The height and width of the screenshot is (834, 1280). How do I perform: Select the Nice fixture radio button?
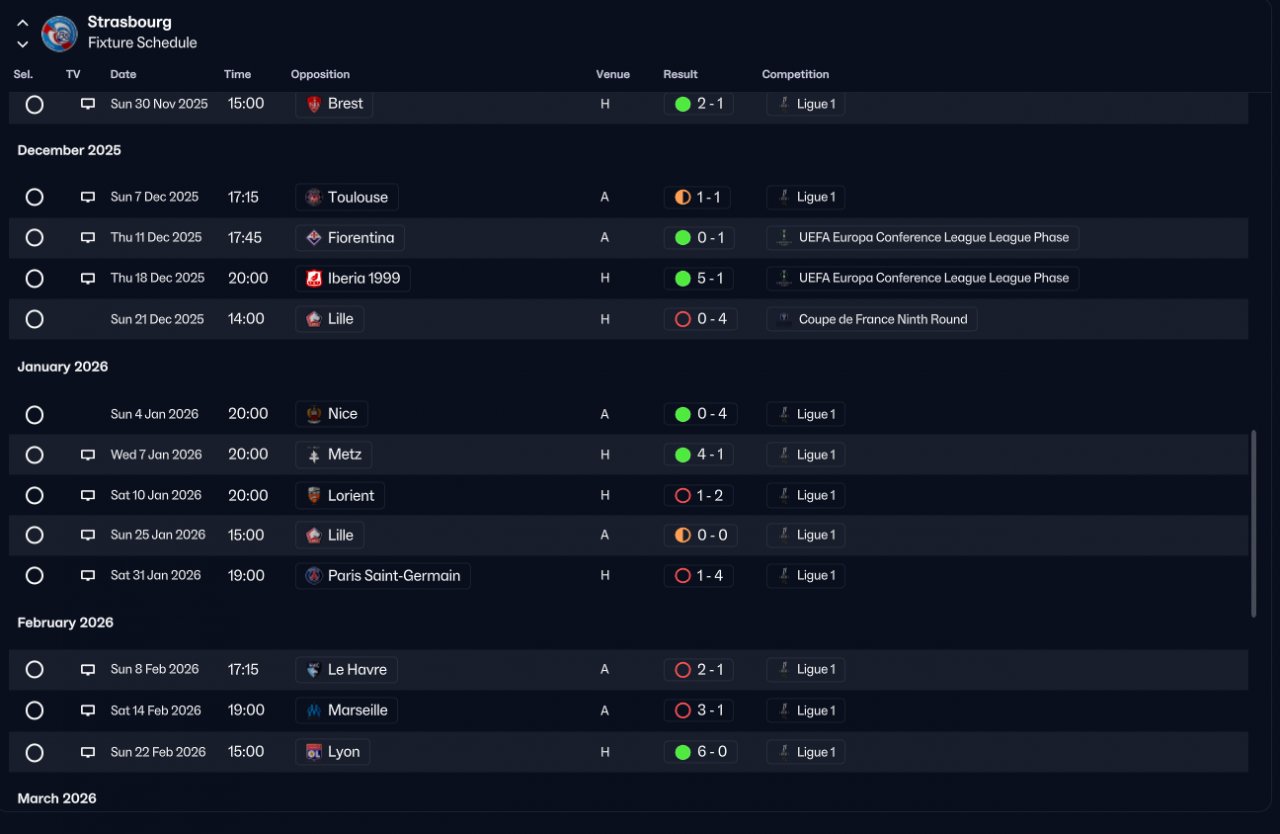(35, 414)
